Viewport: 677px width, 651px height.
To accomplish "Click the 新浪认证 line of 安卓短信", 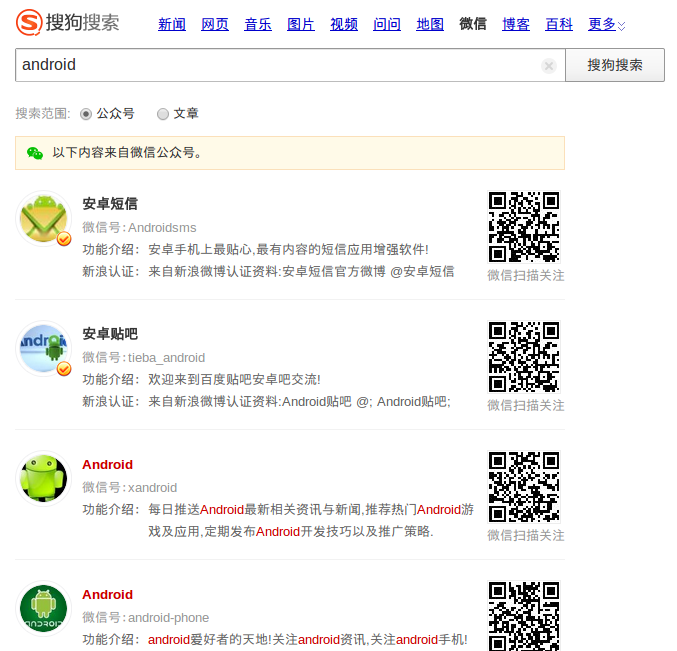I will (x=269, y=272).
